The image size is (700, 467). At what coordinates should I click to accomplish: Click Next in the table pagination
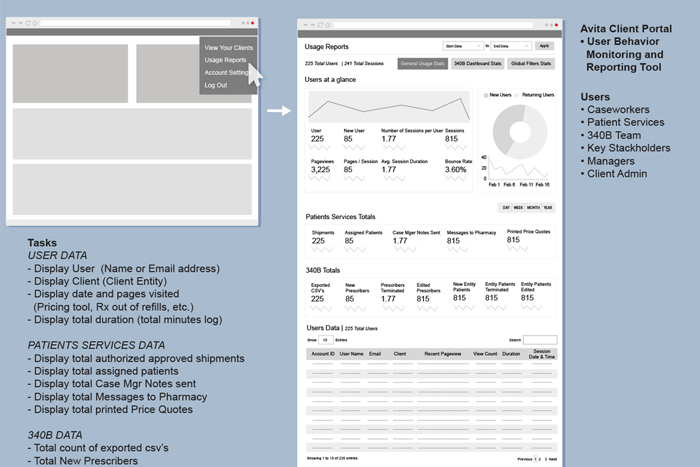pos(553,459)
